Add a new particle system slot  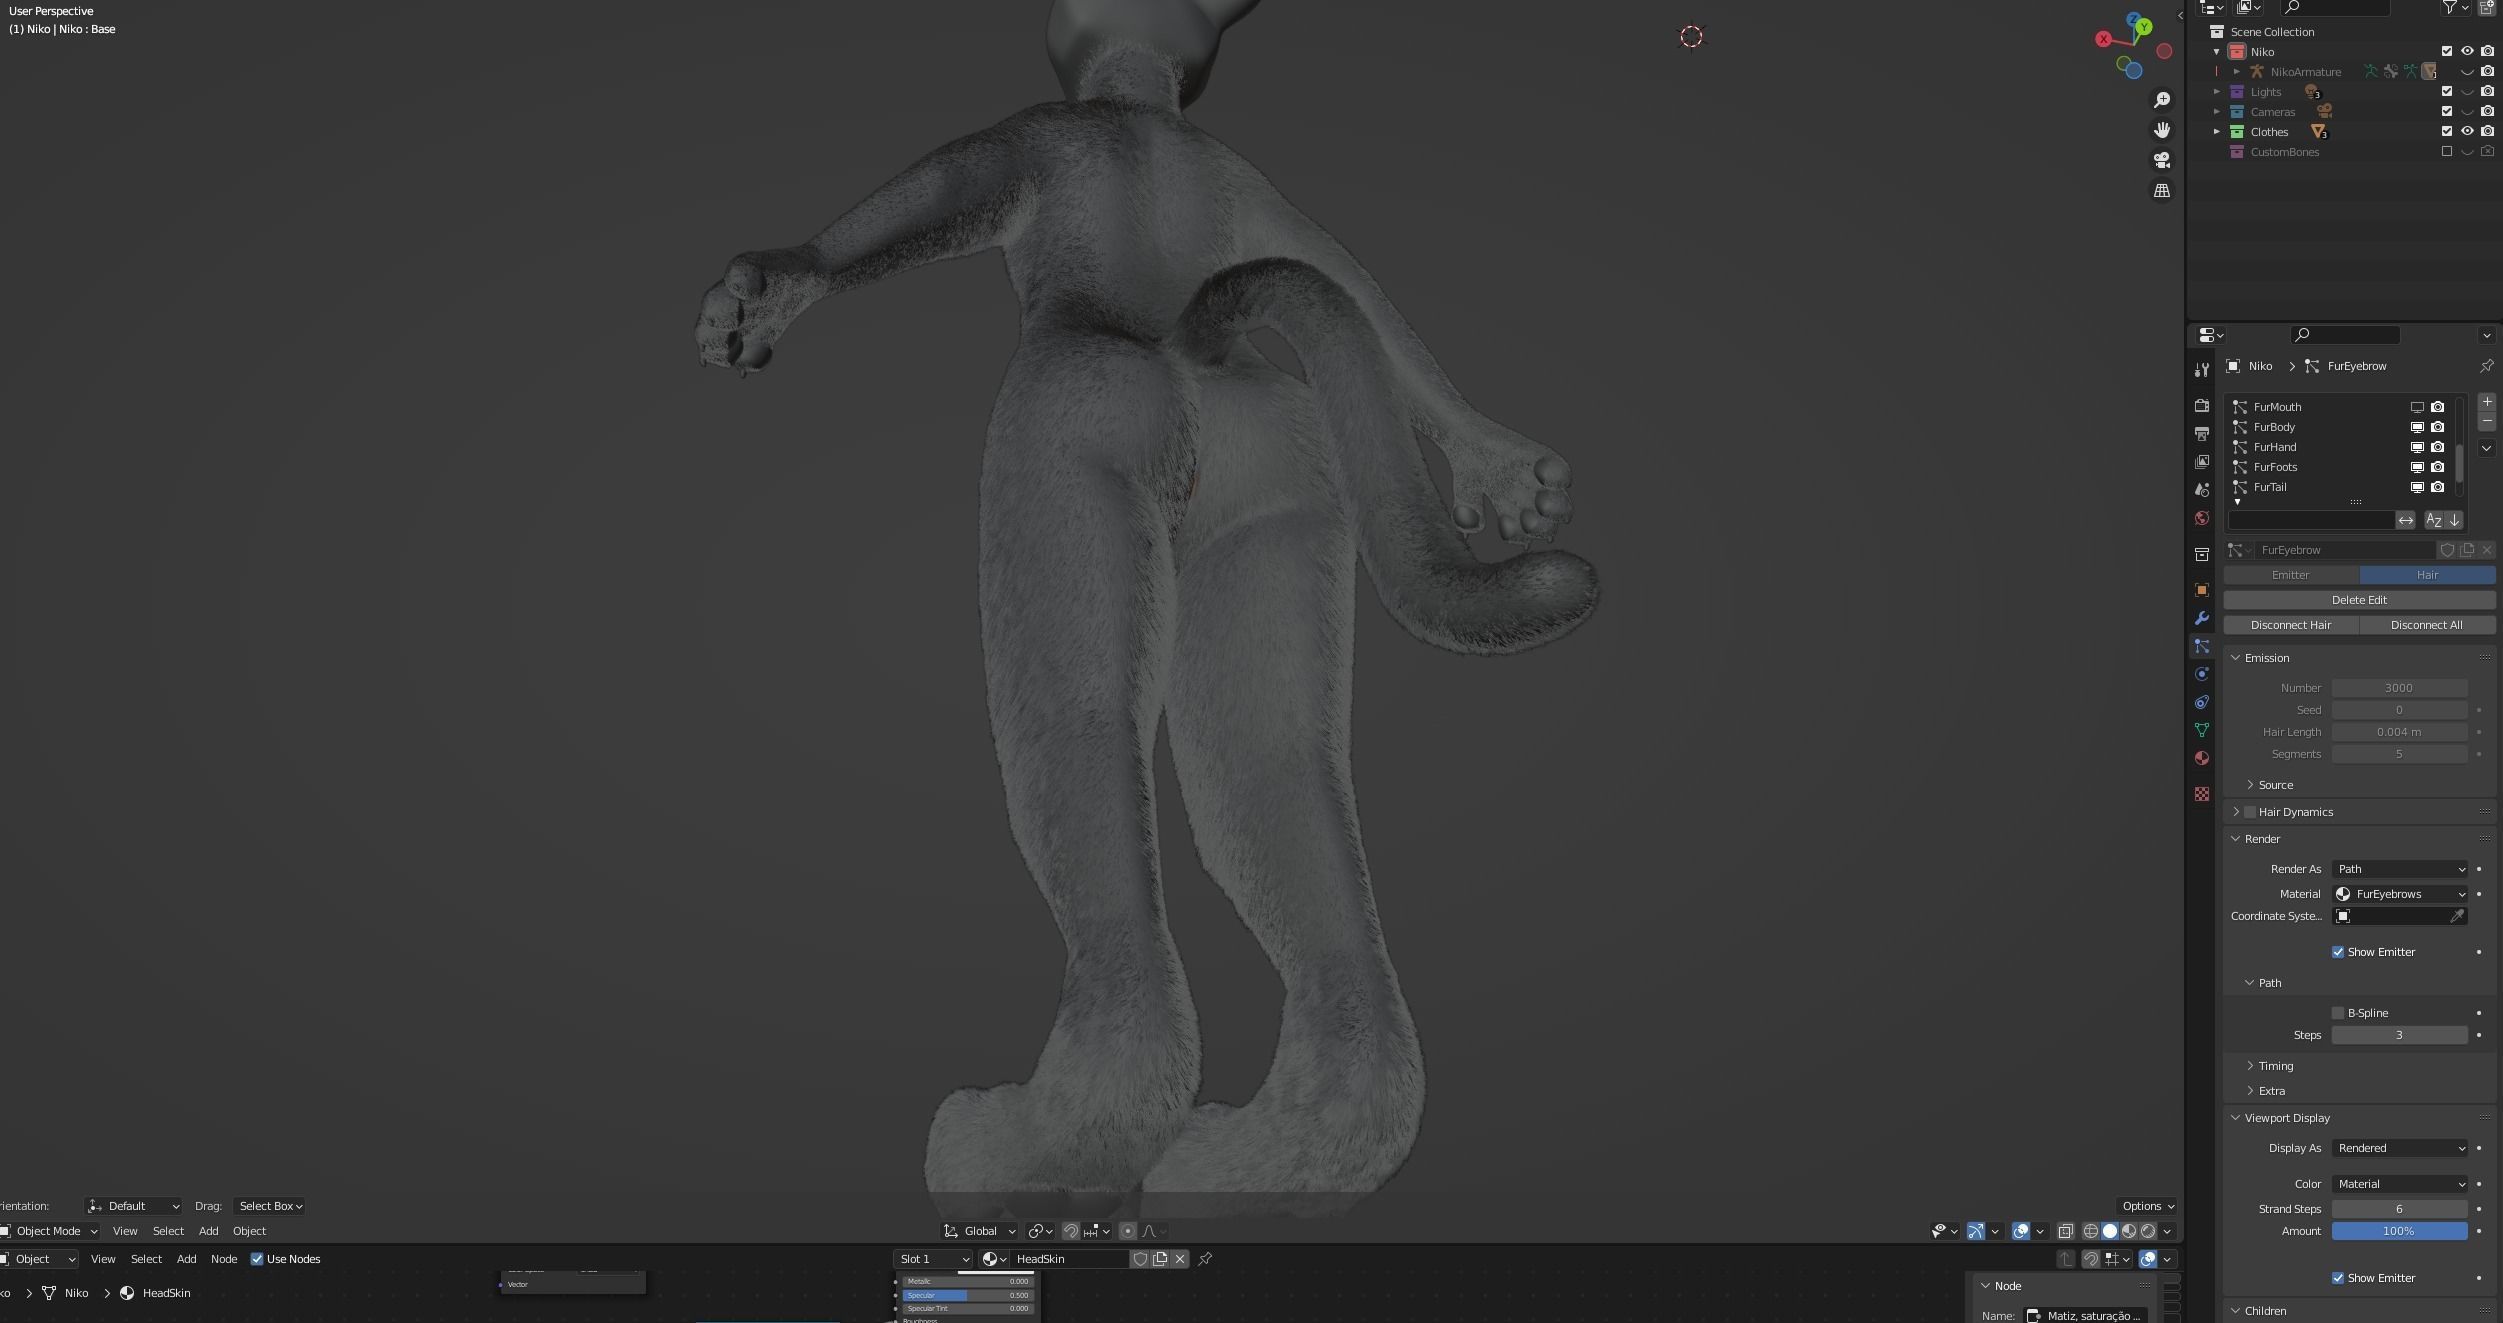pos(2486,402)
